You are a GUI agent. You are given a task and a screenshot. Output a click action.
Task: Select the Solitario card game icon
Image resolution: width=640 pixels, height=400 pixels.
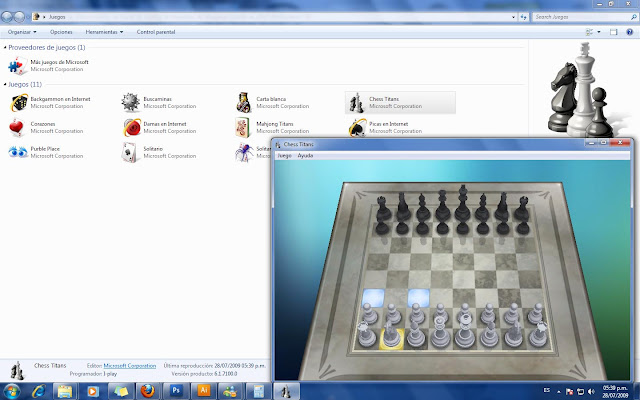(130, 152)
